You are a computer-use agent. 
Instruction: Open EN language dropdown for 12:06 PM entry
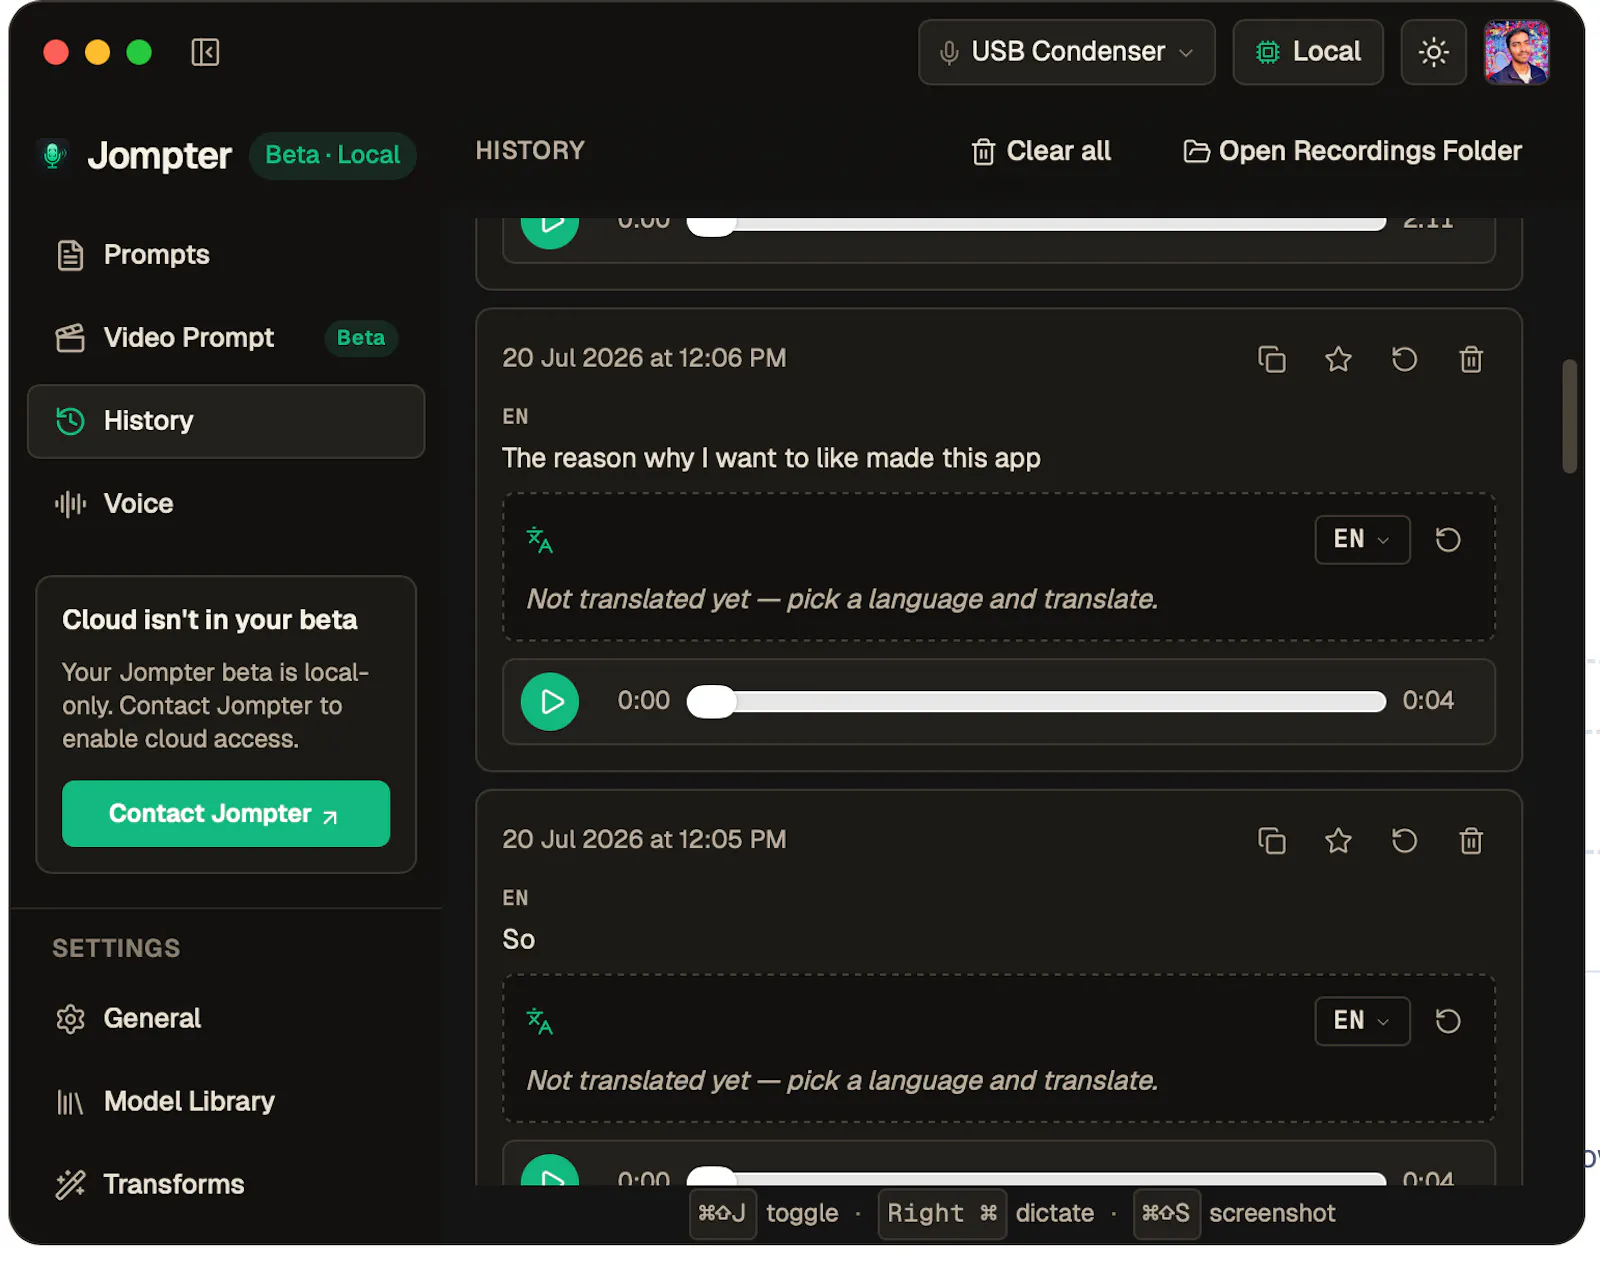coord(1362,540)
